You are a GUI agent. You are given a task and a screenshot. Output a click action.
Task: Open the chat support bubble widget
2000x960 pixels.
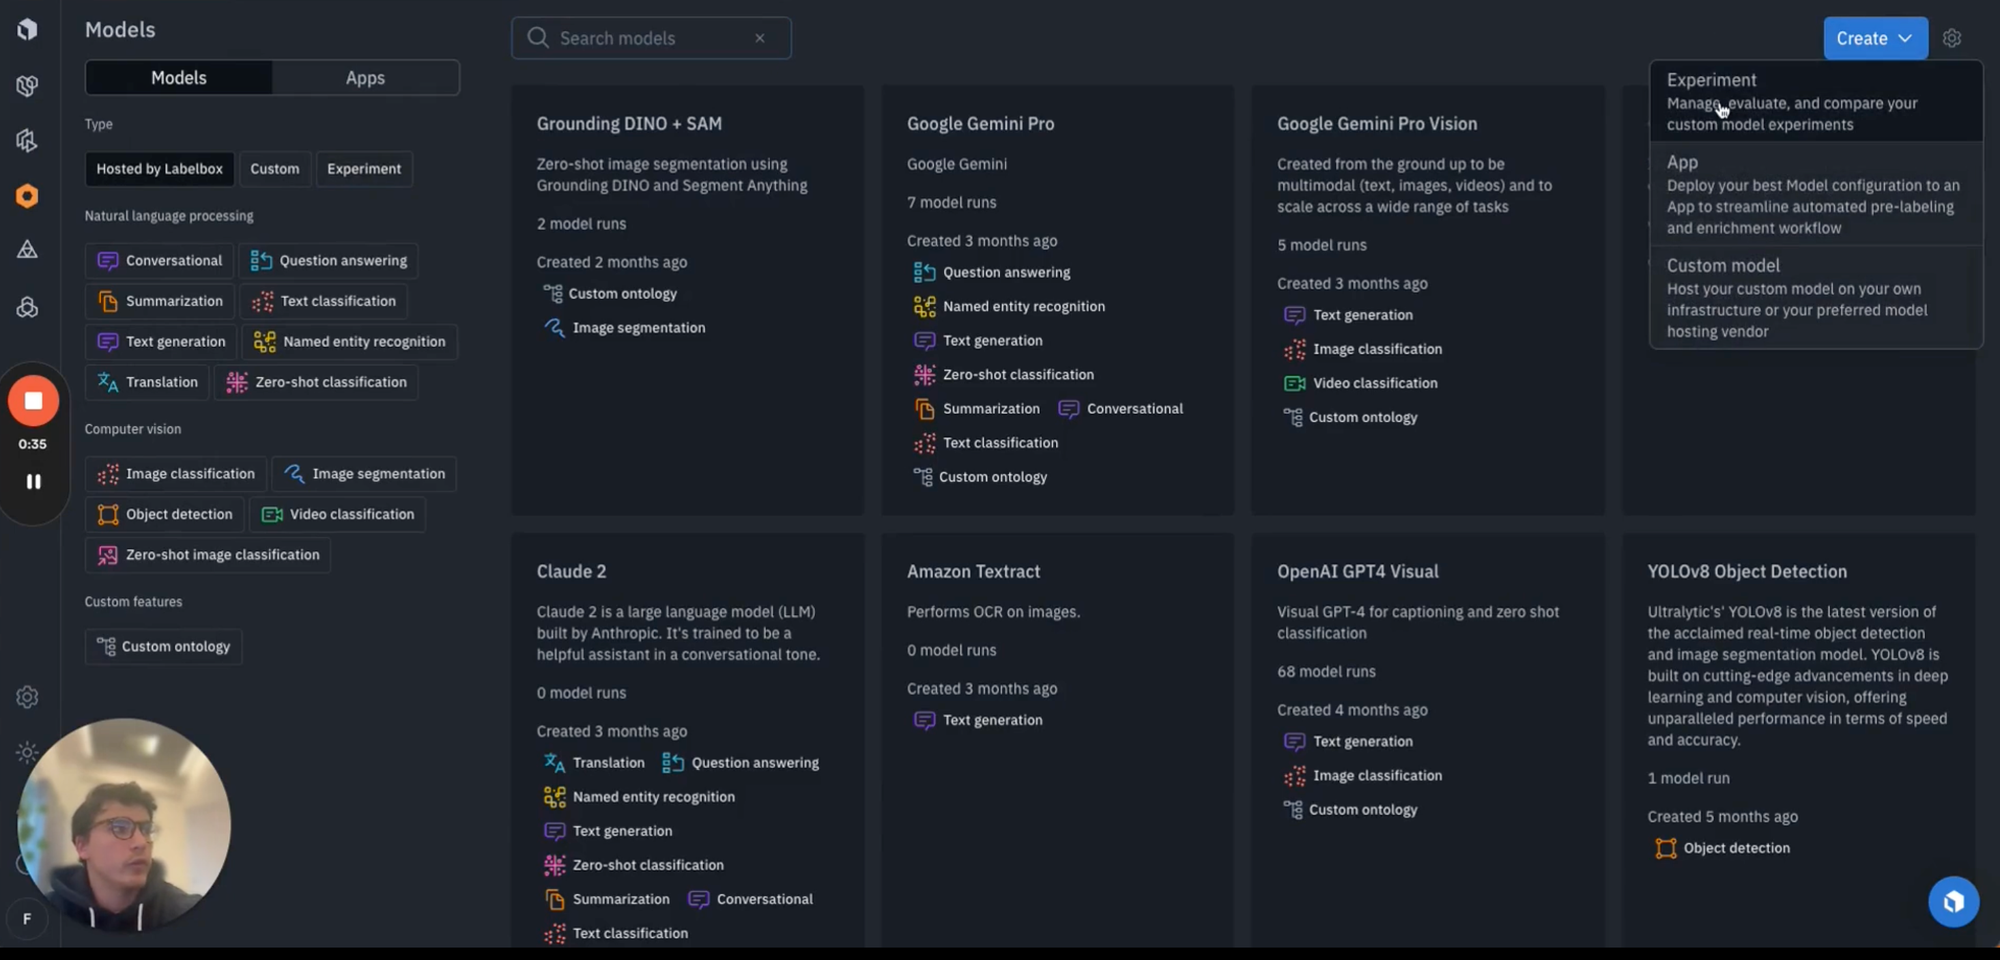[1953, 902]
